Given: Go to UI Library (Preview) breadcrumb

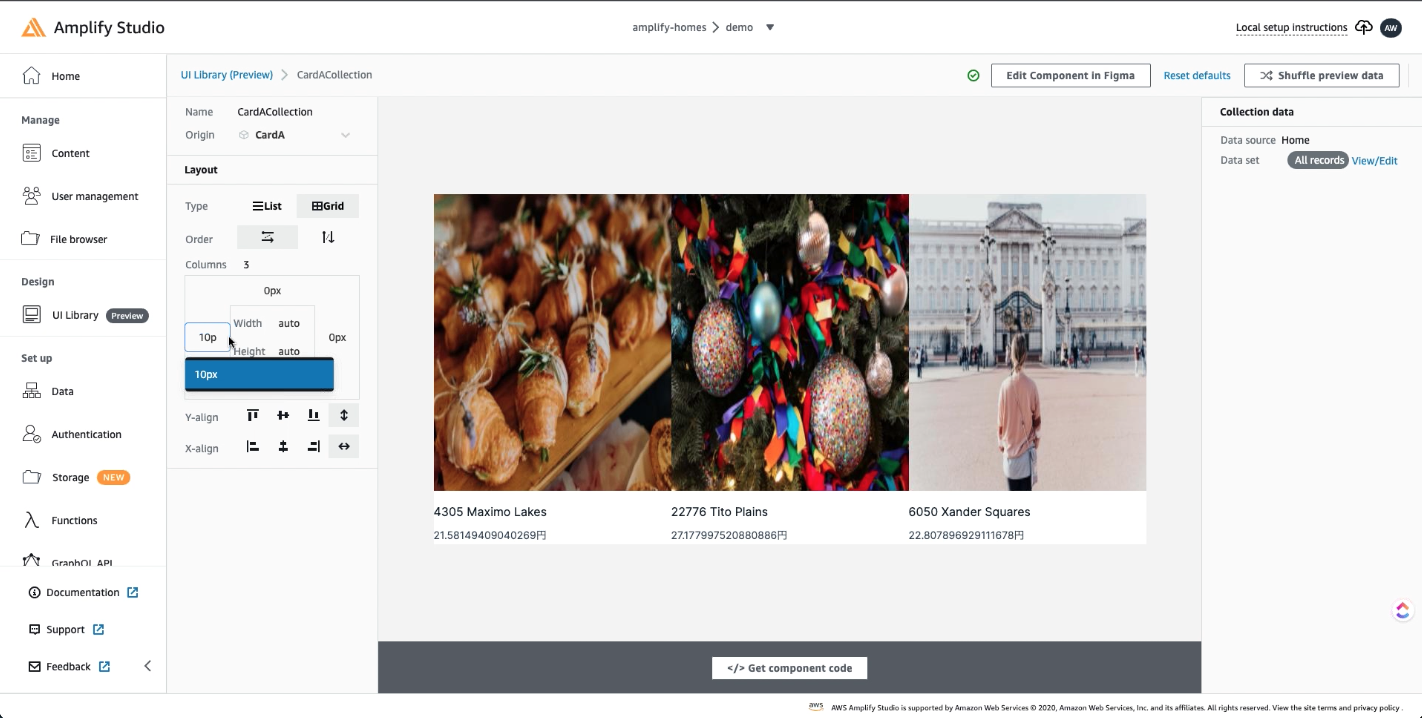Looking at the screenshot, I should click(x=226, y=75).
